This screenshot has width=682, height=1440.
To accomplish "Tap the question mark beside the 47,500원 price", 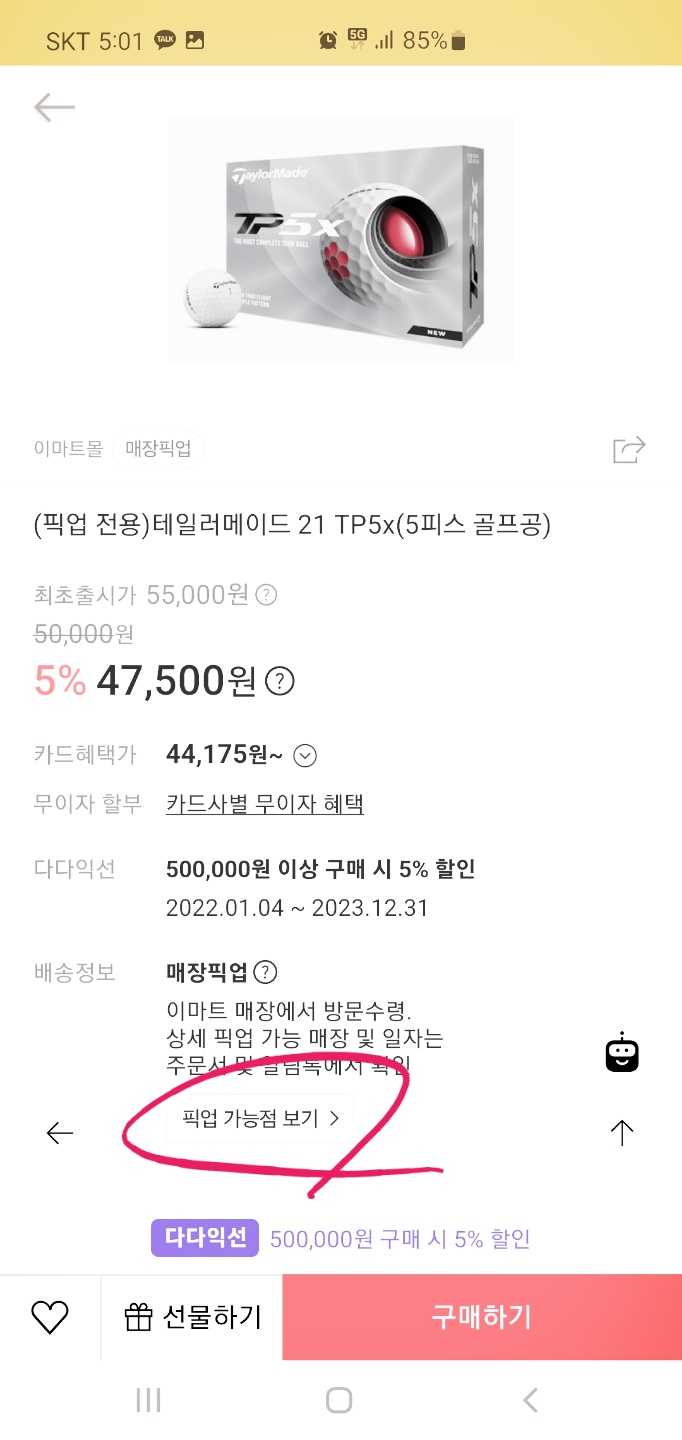I will [280, 682].
